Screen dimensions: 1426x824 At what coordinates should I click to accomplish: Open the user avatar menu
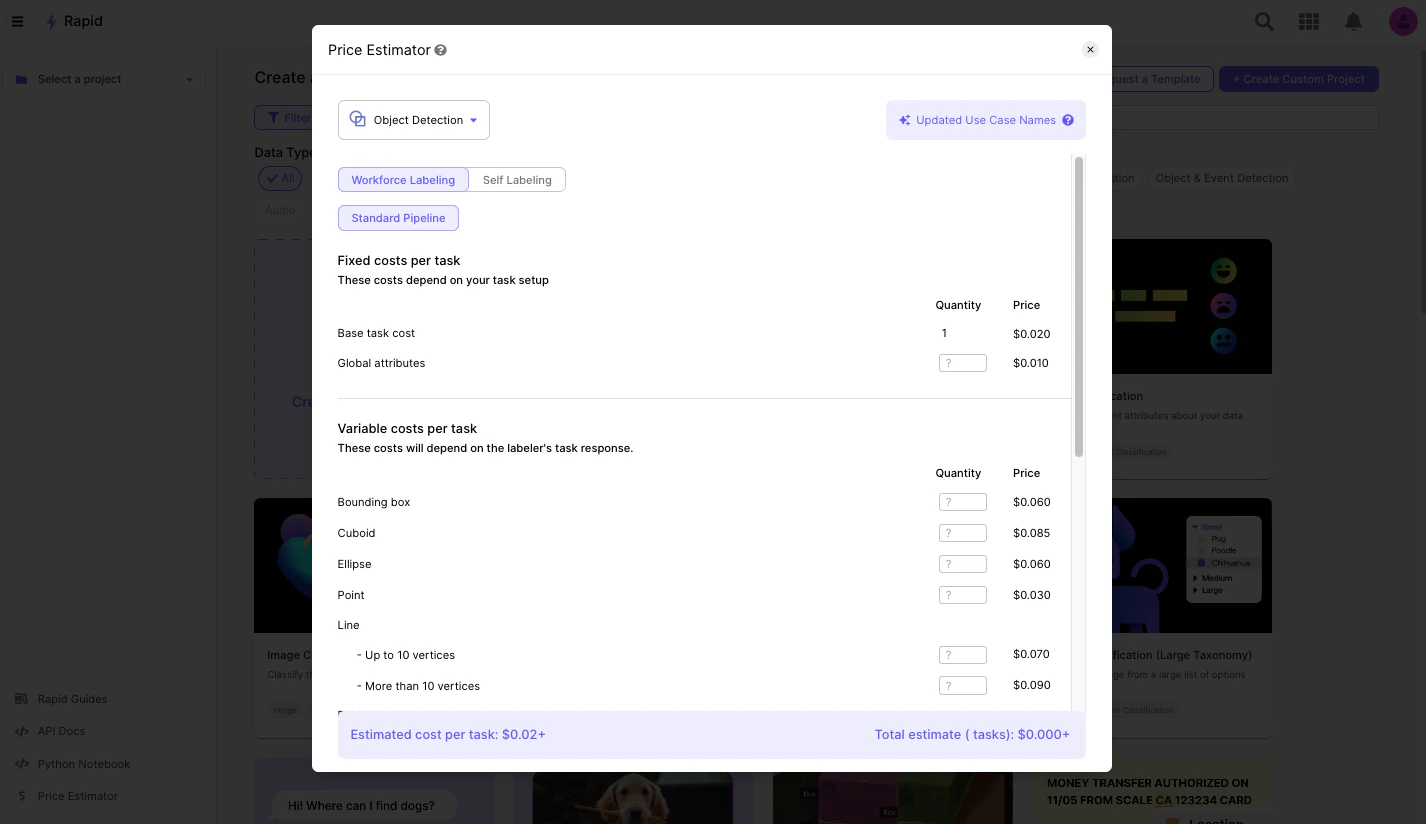1403,21
